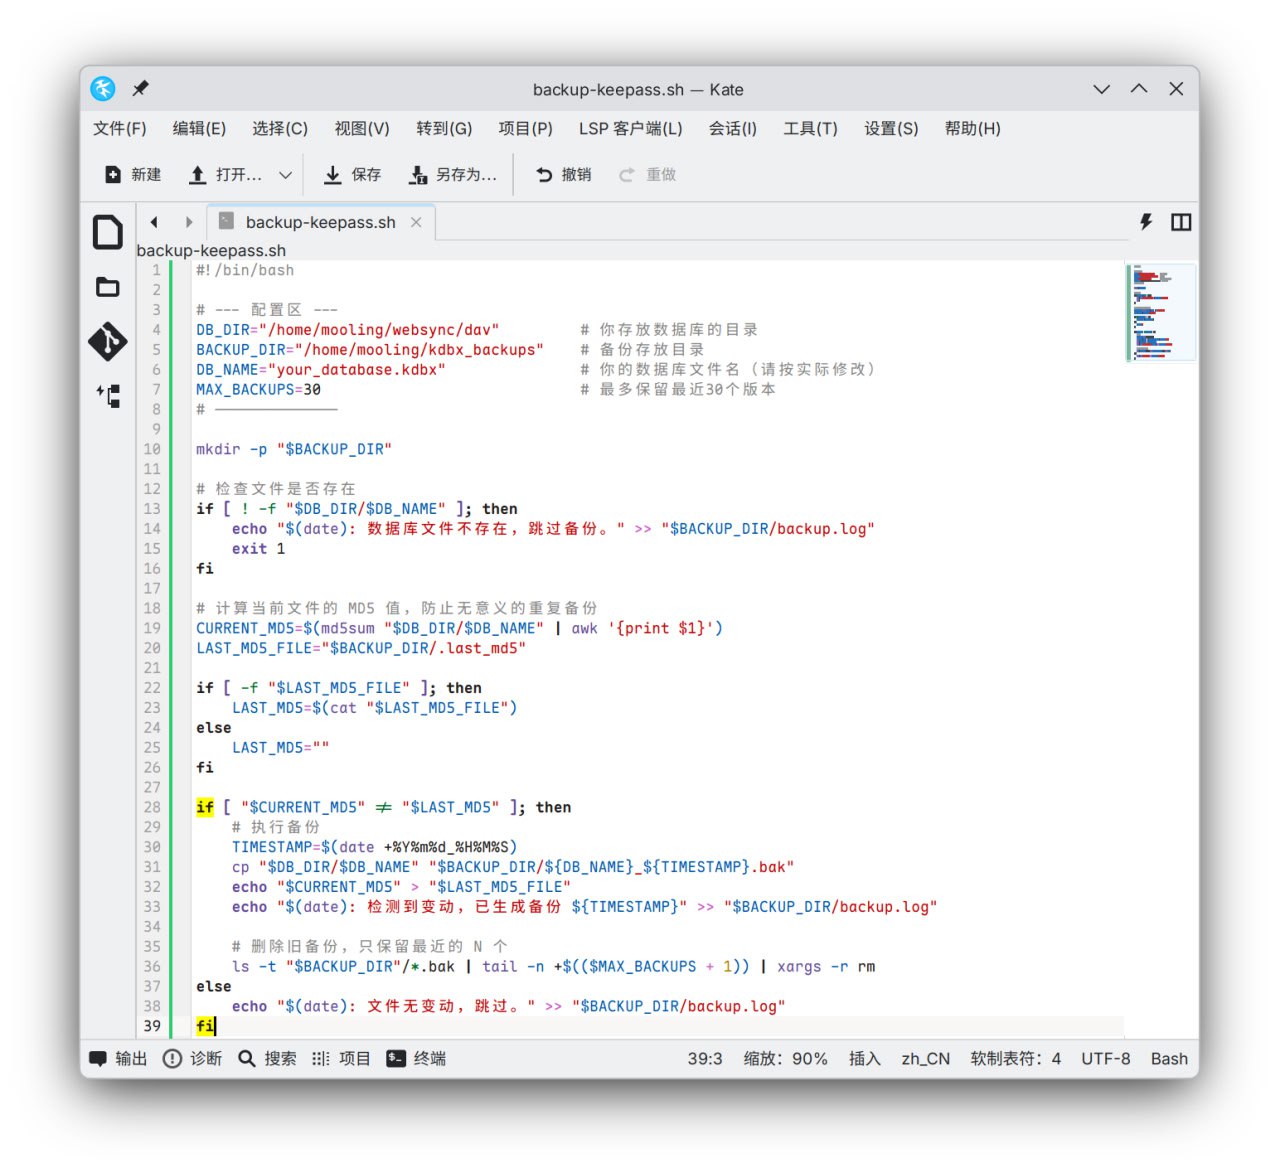Click the 保存 save button
Viewport: 1280px width, 1173px height.
pos(353,175)
